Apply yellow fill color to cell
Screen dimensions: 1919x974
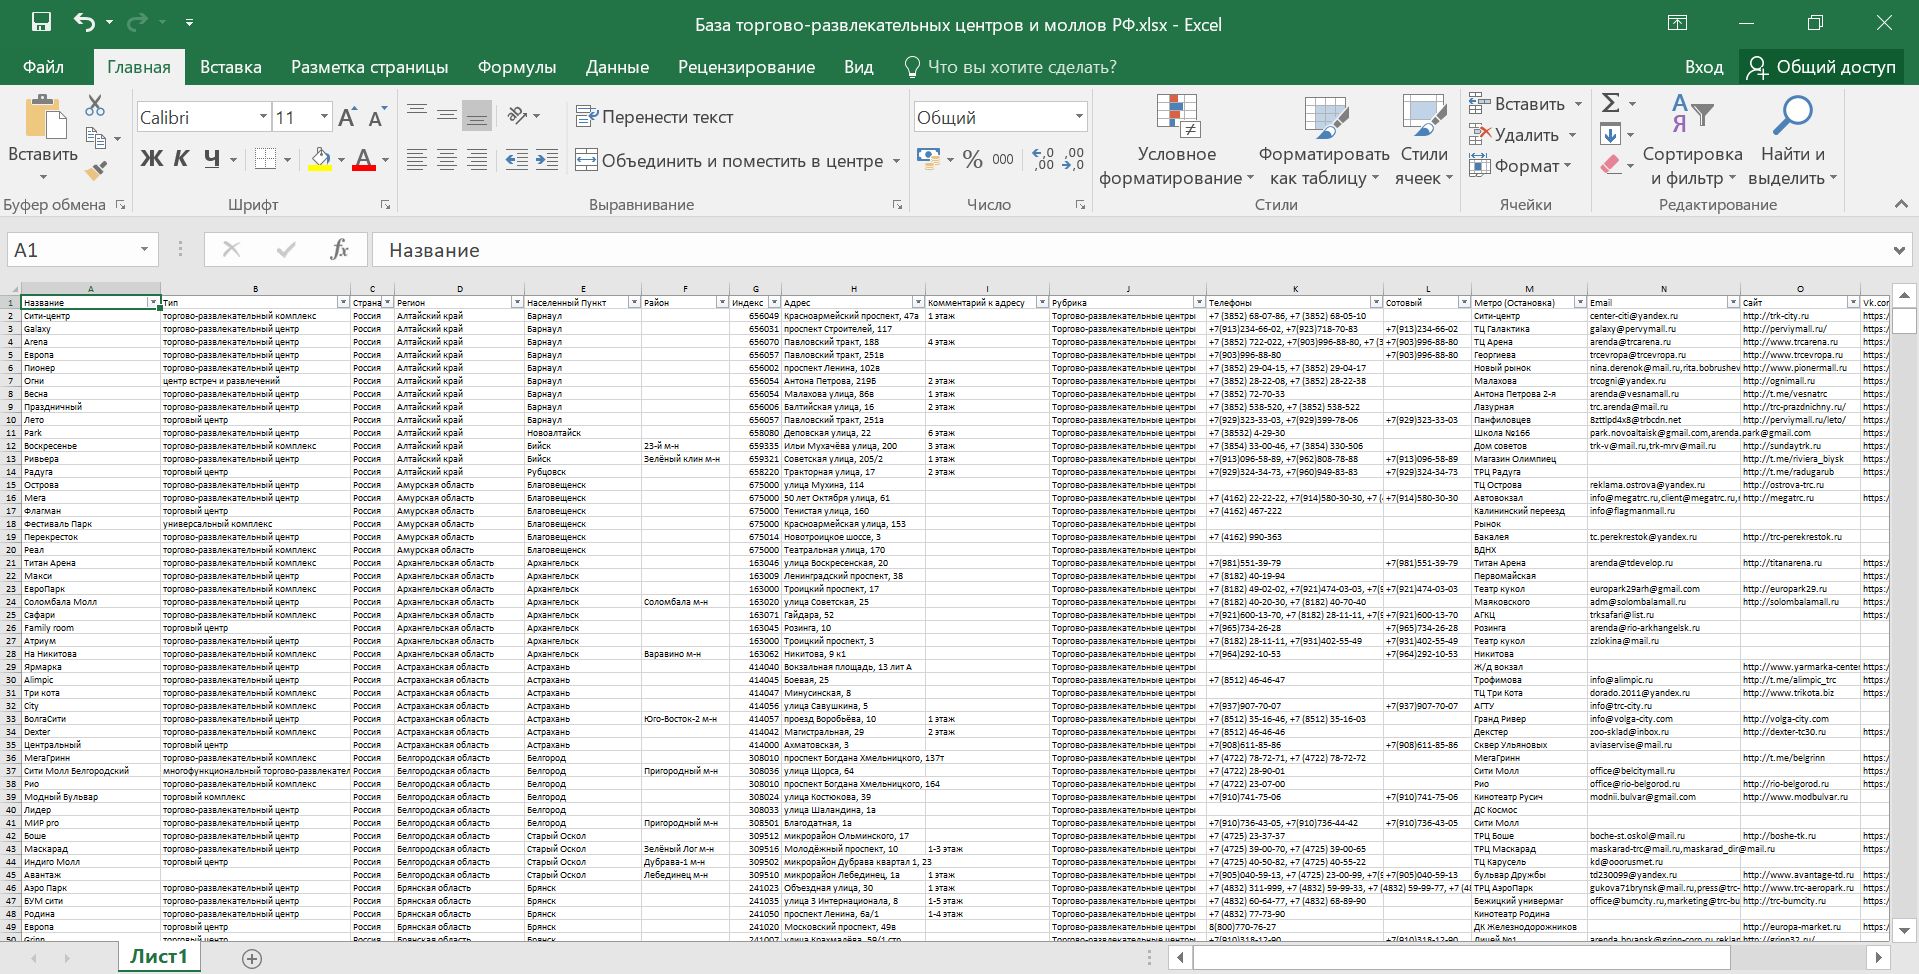(320, 159)
